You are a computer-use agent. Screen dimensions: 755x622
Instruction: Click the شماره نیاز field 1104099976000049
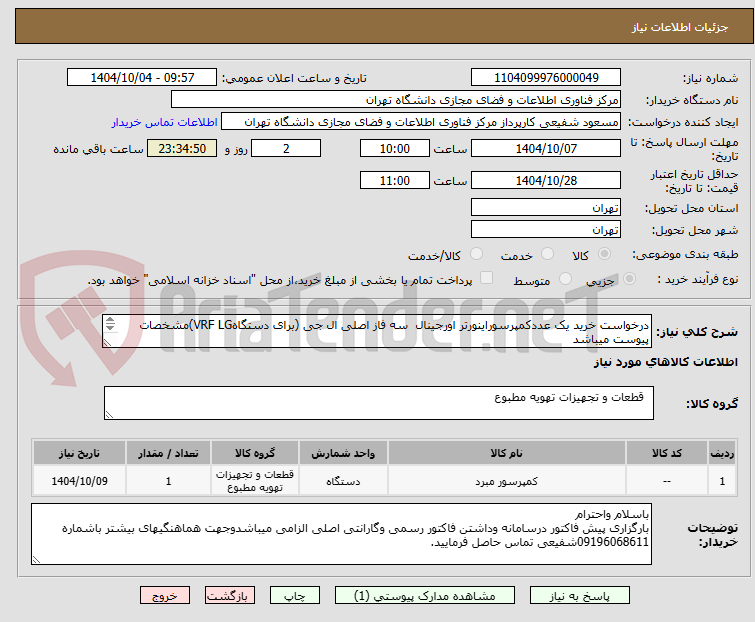546,78
